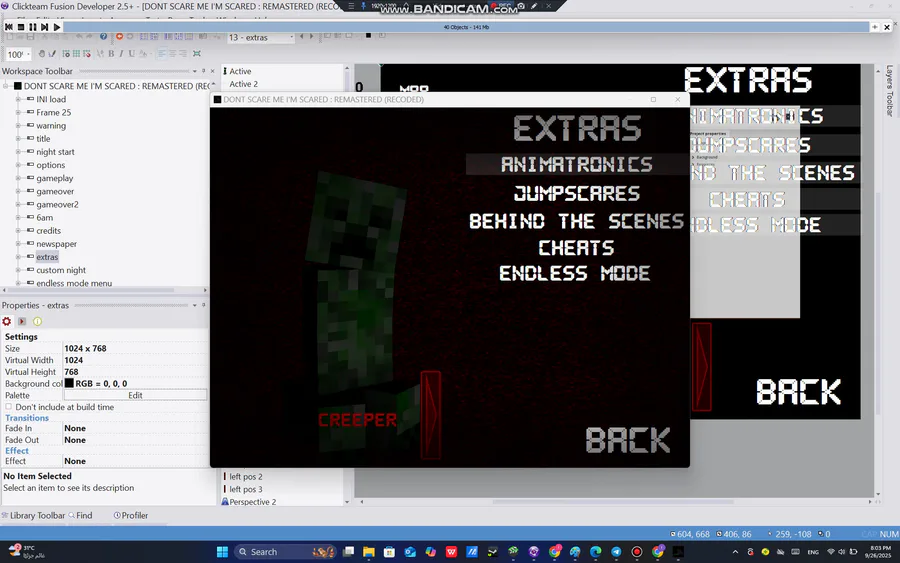Open Settings tab gear icon in Properties

point(7,321)
